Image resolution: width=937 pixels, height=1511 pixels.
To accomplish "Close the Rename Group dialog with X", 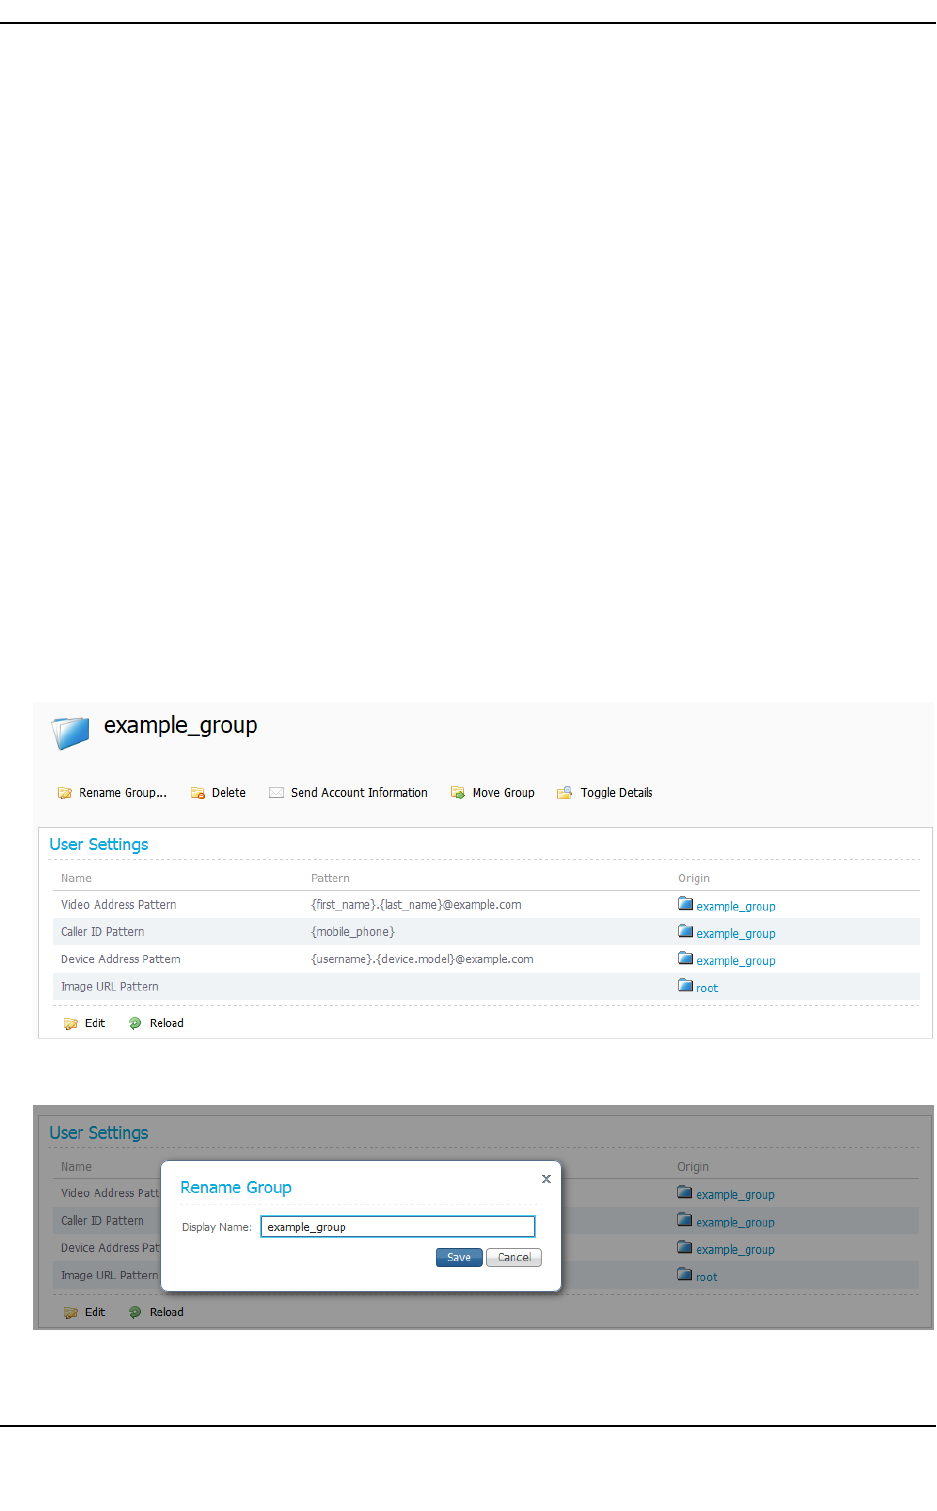I will pos(546,1179).
